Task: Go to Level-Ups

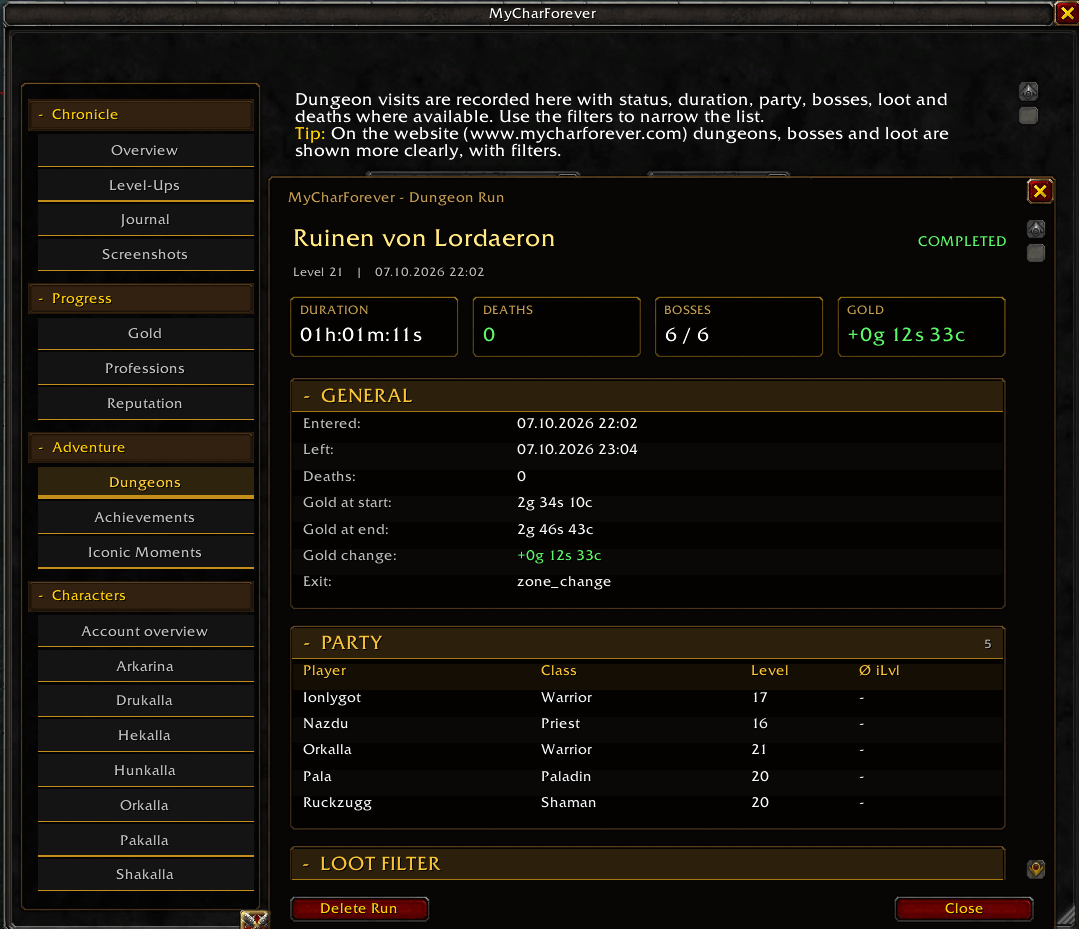Action: tap(145, 185)
